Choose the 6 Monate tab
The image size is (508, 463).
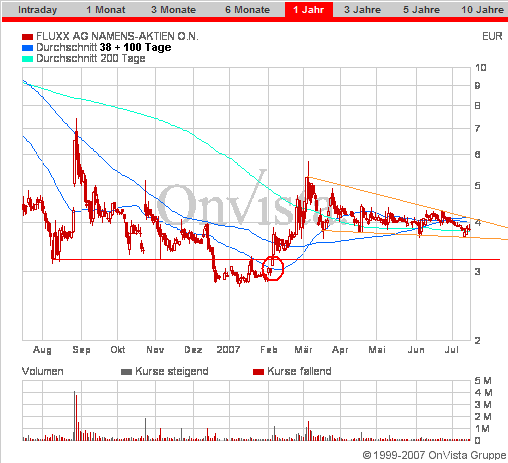[x=247, y=10]
